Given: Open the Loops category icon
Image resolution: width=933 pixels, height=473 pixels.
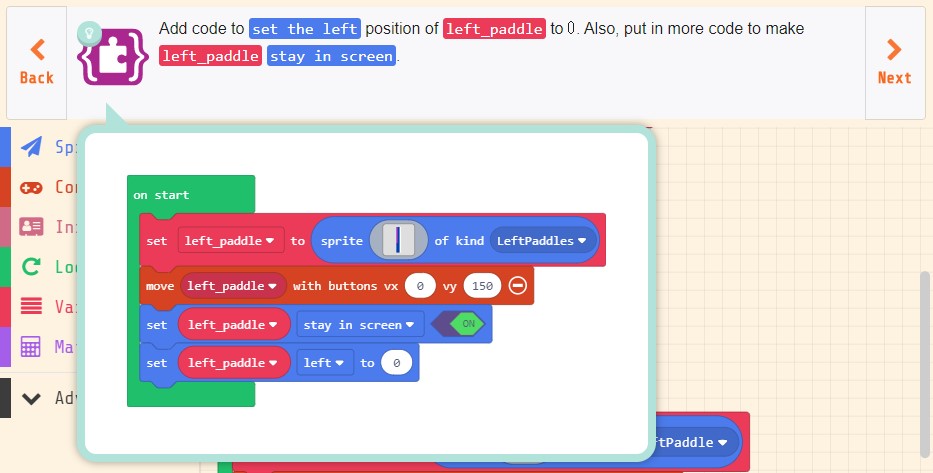Looking at the screenshot, I should click(31, 267).
